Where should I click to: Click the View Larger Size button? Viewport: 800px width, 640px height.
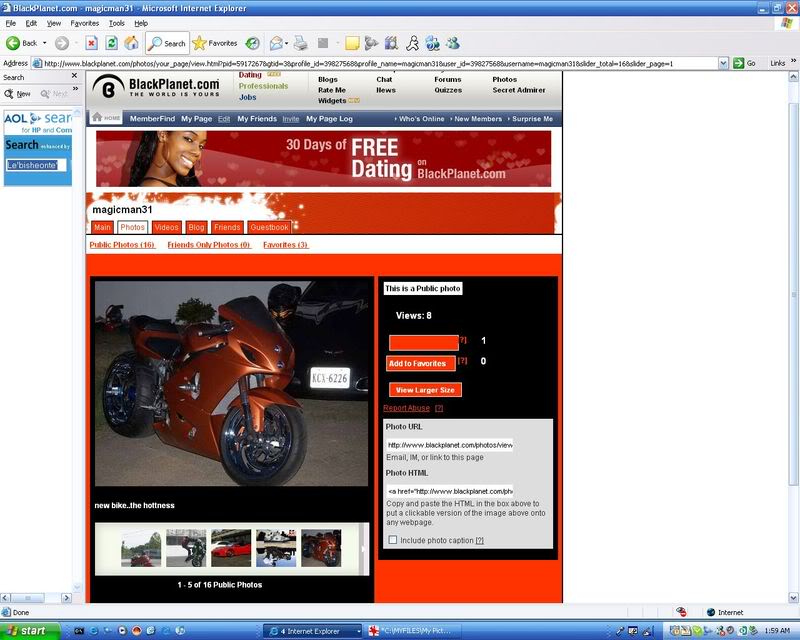click(x=425, y=390)
